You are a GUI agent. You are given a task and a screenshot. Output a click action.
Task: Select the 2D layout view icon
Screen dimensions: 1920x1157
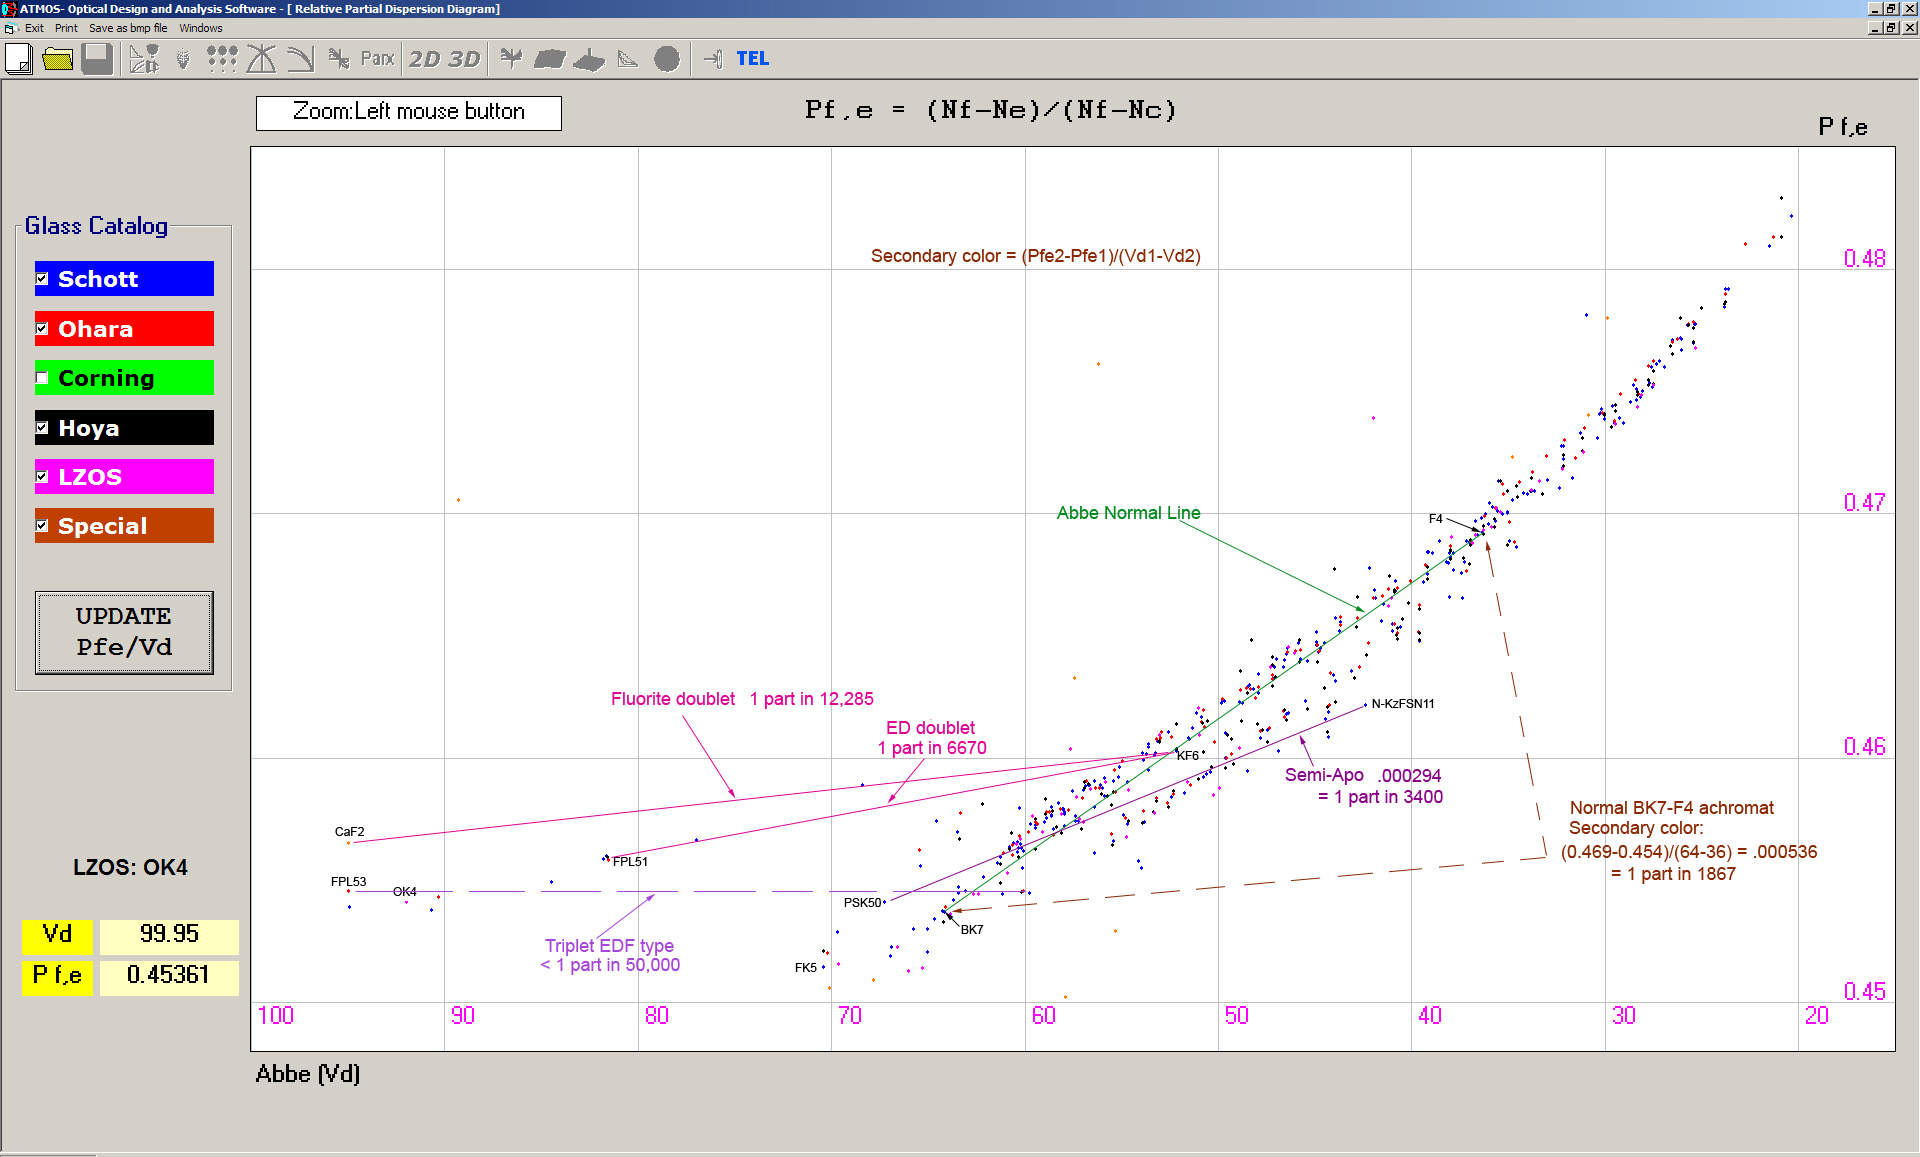coord(424,59)
